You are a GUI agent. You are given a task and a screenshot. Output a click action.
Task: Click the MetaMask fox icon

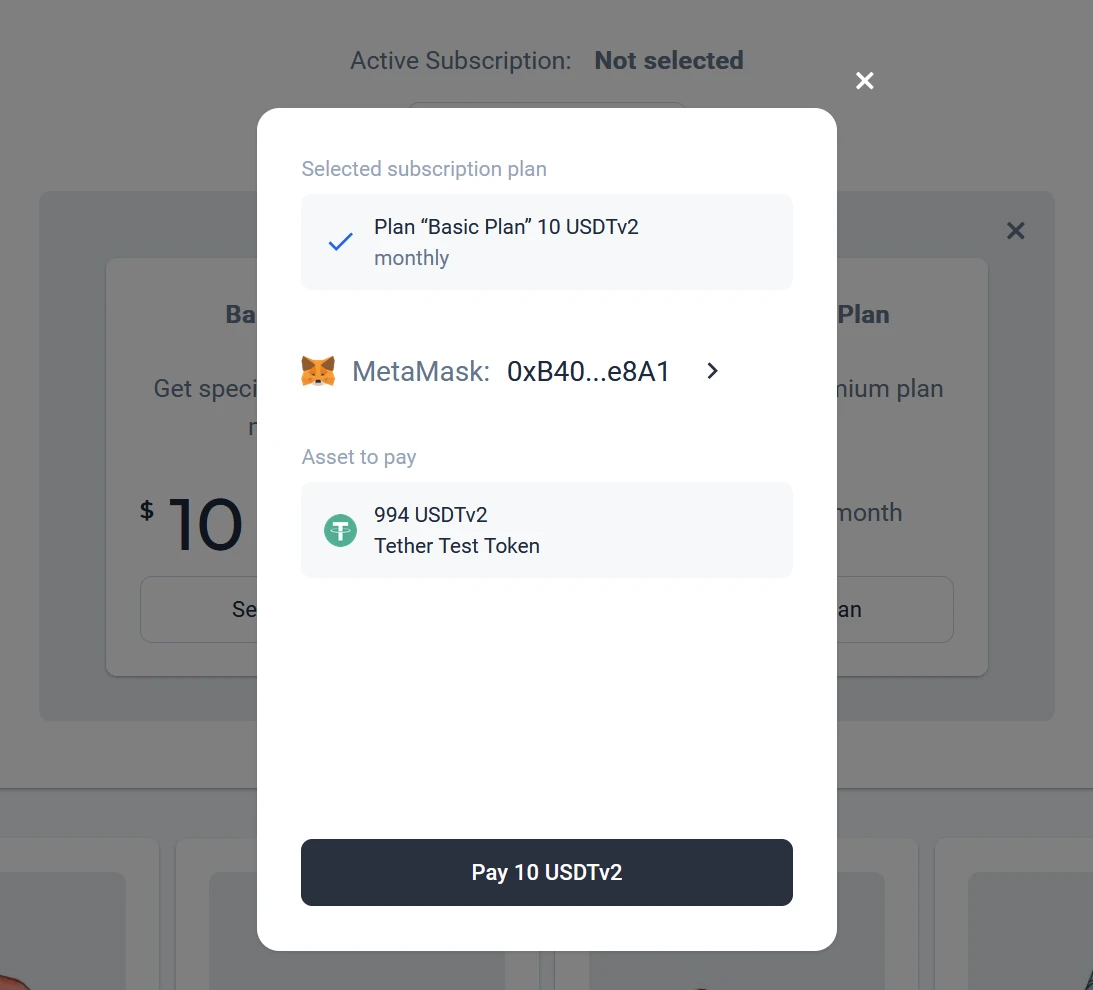(318, 372)
